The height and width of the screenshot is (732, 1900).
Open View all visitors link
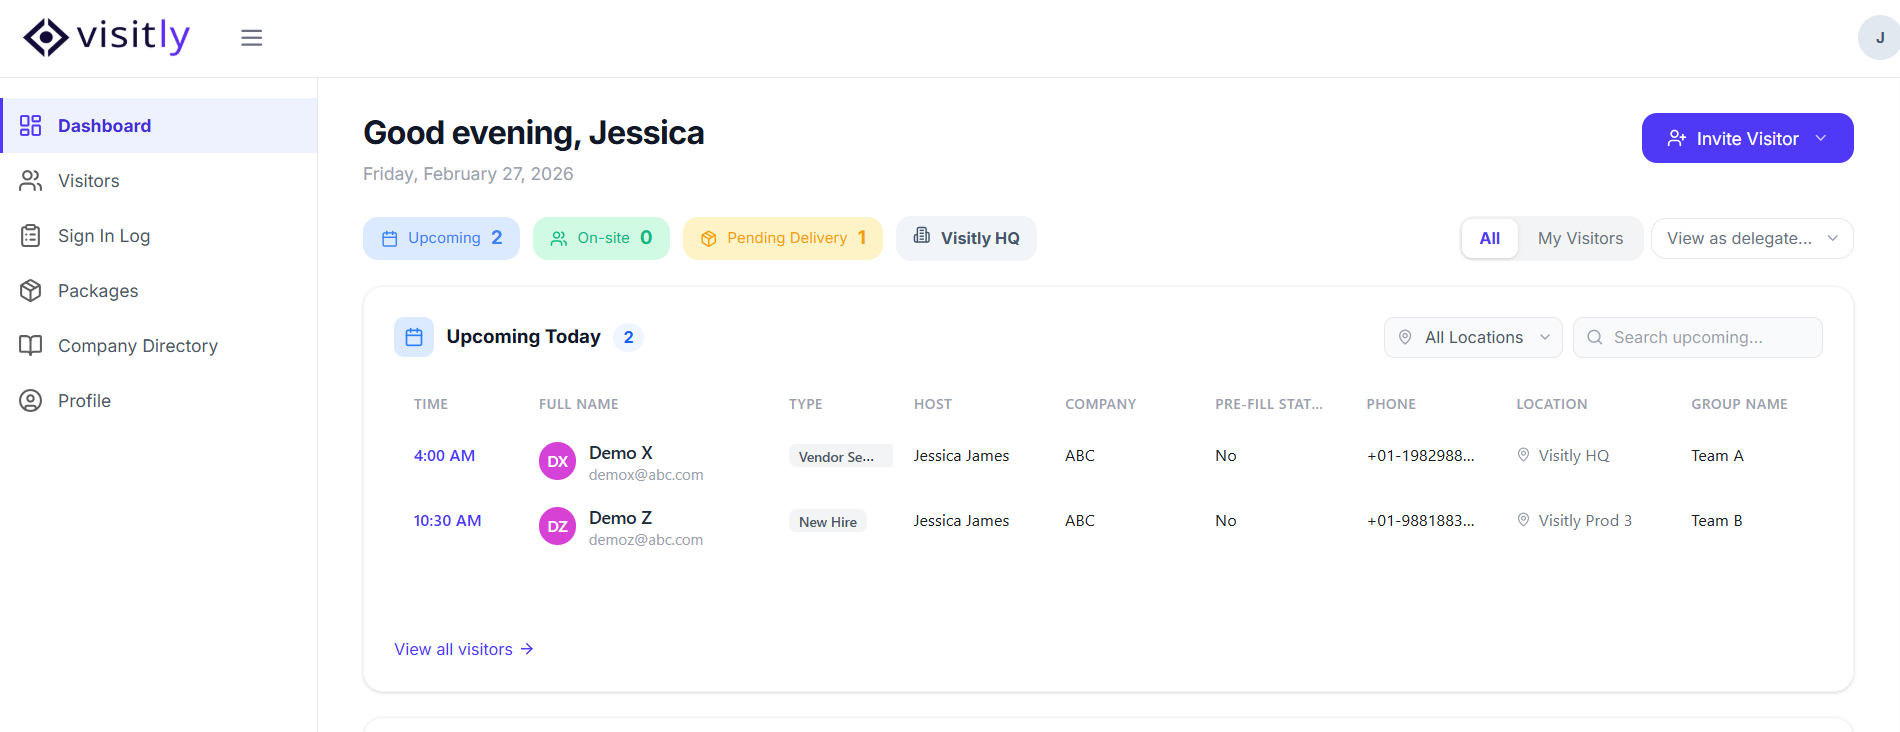point(464,649)
